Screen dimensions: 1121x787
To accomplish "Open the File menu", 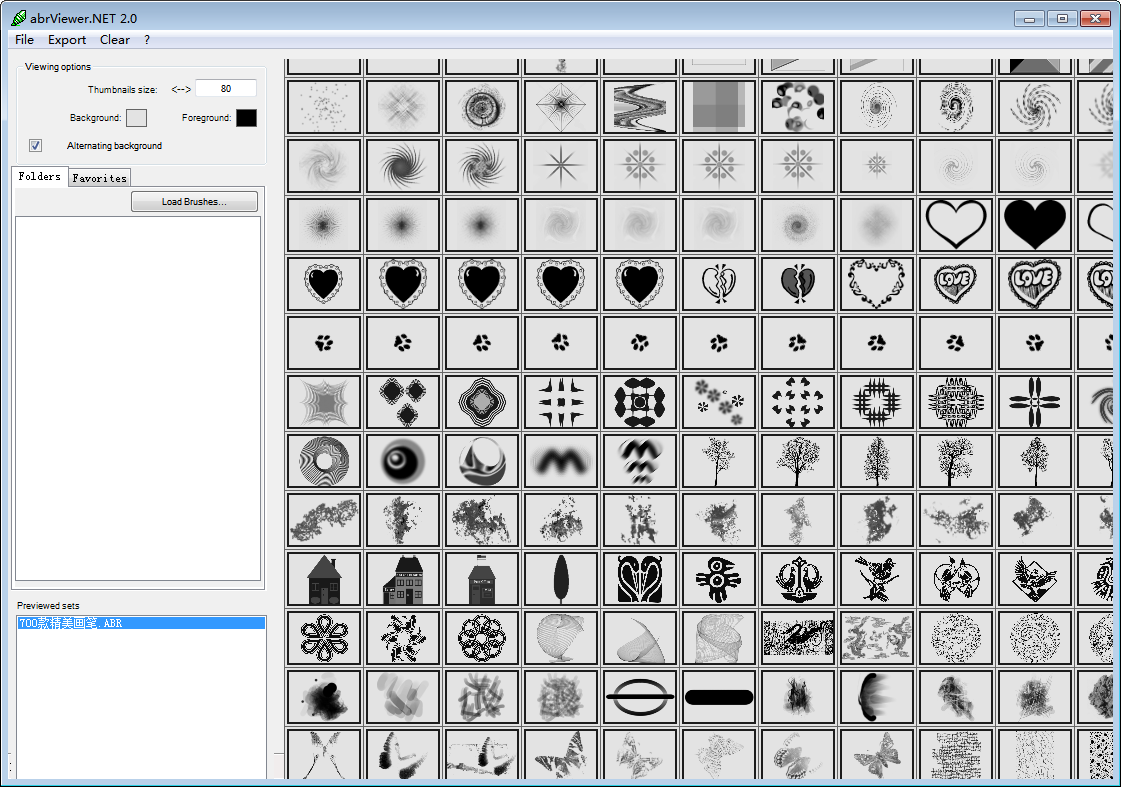I will click(x=24, y=40).
